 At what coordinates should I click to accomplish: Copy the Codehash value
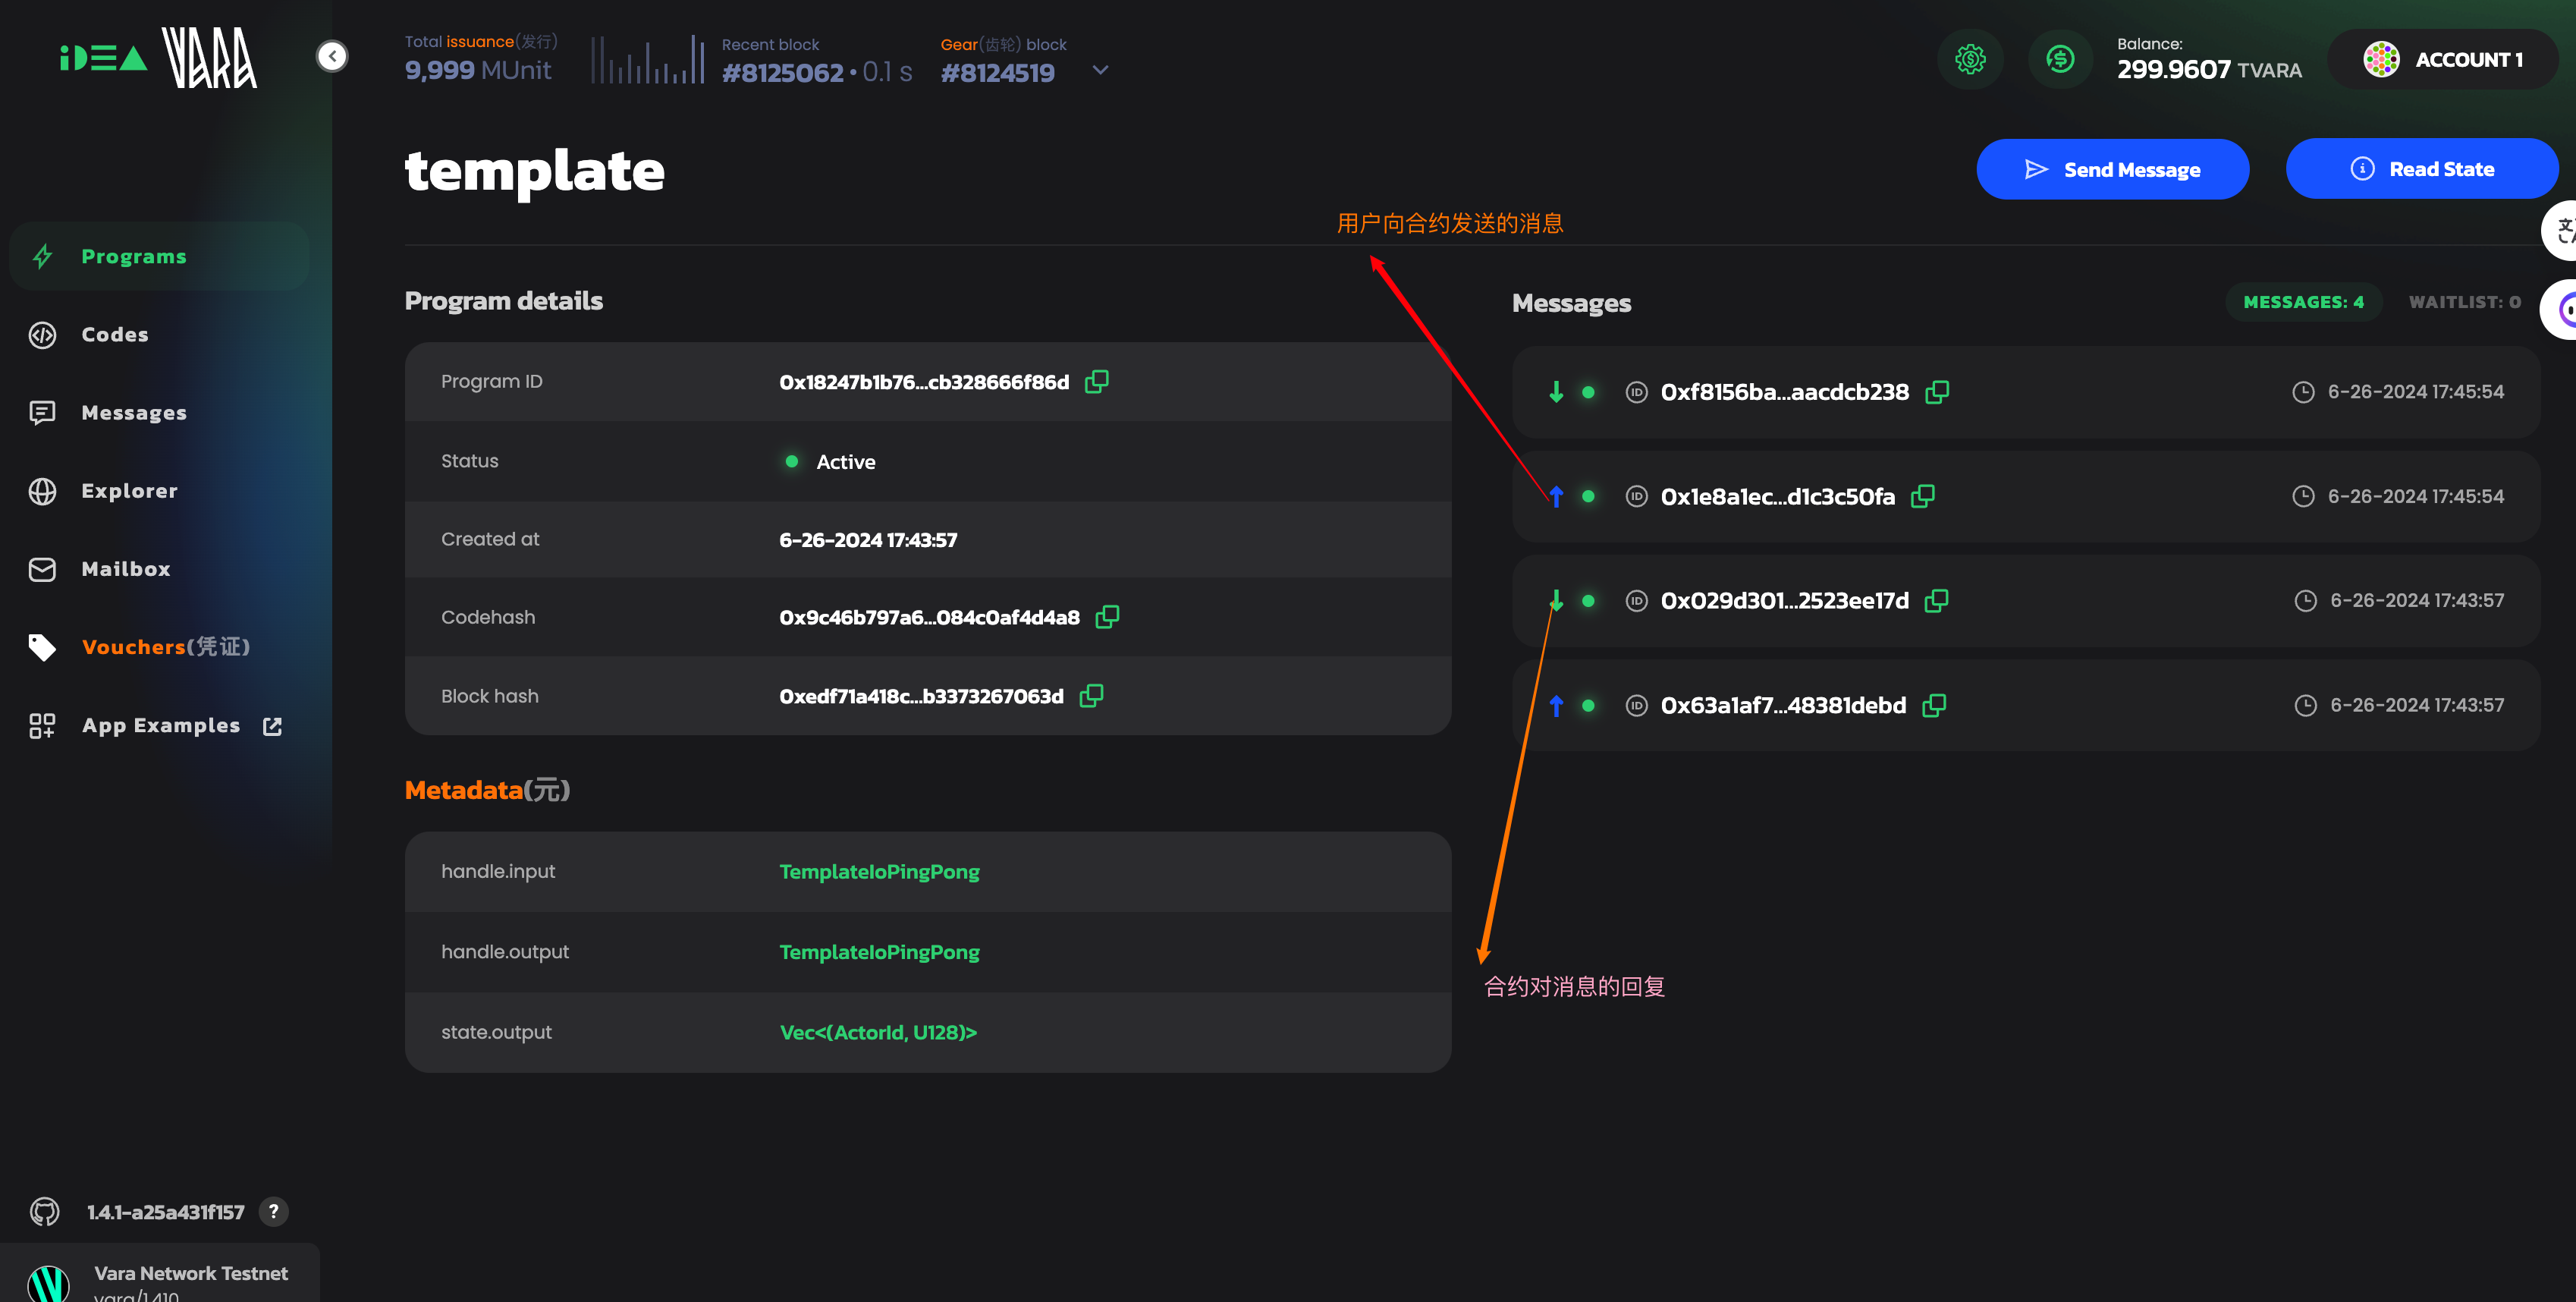[1107, 617]
